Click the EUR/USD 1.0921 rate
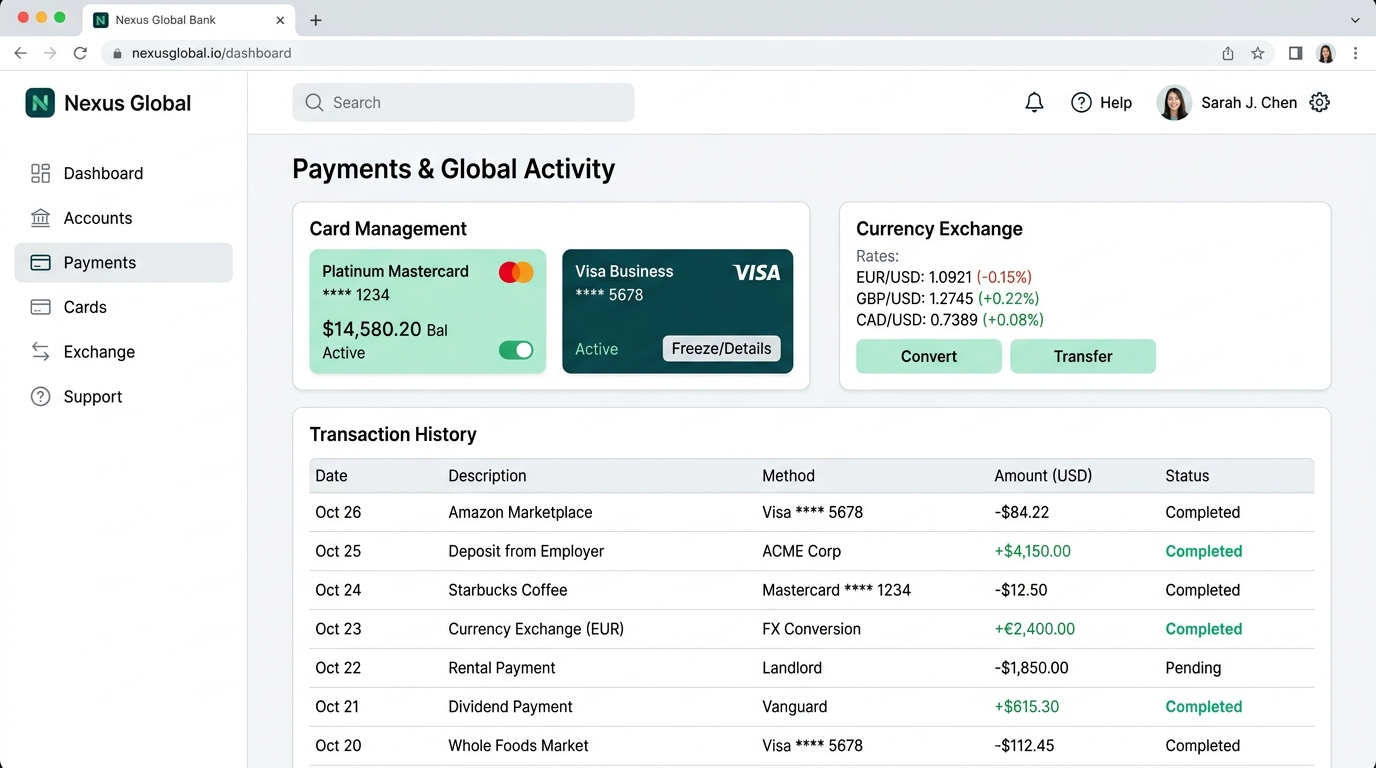The width and height of the screenshot is (1376, 768). pos(944,277)
